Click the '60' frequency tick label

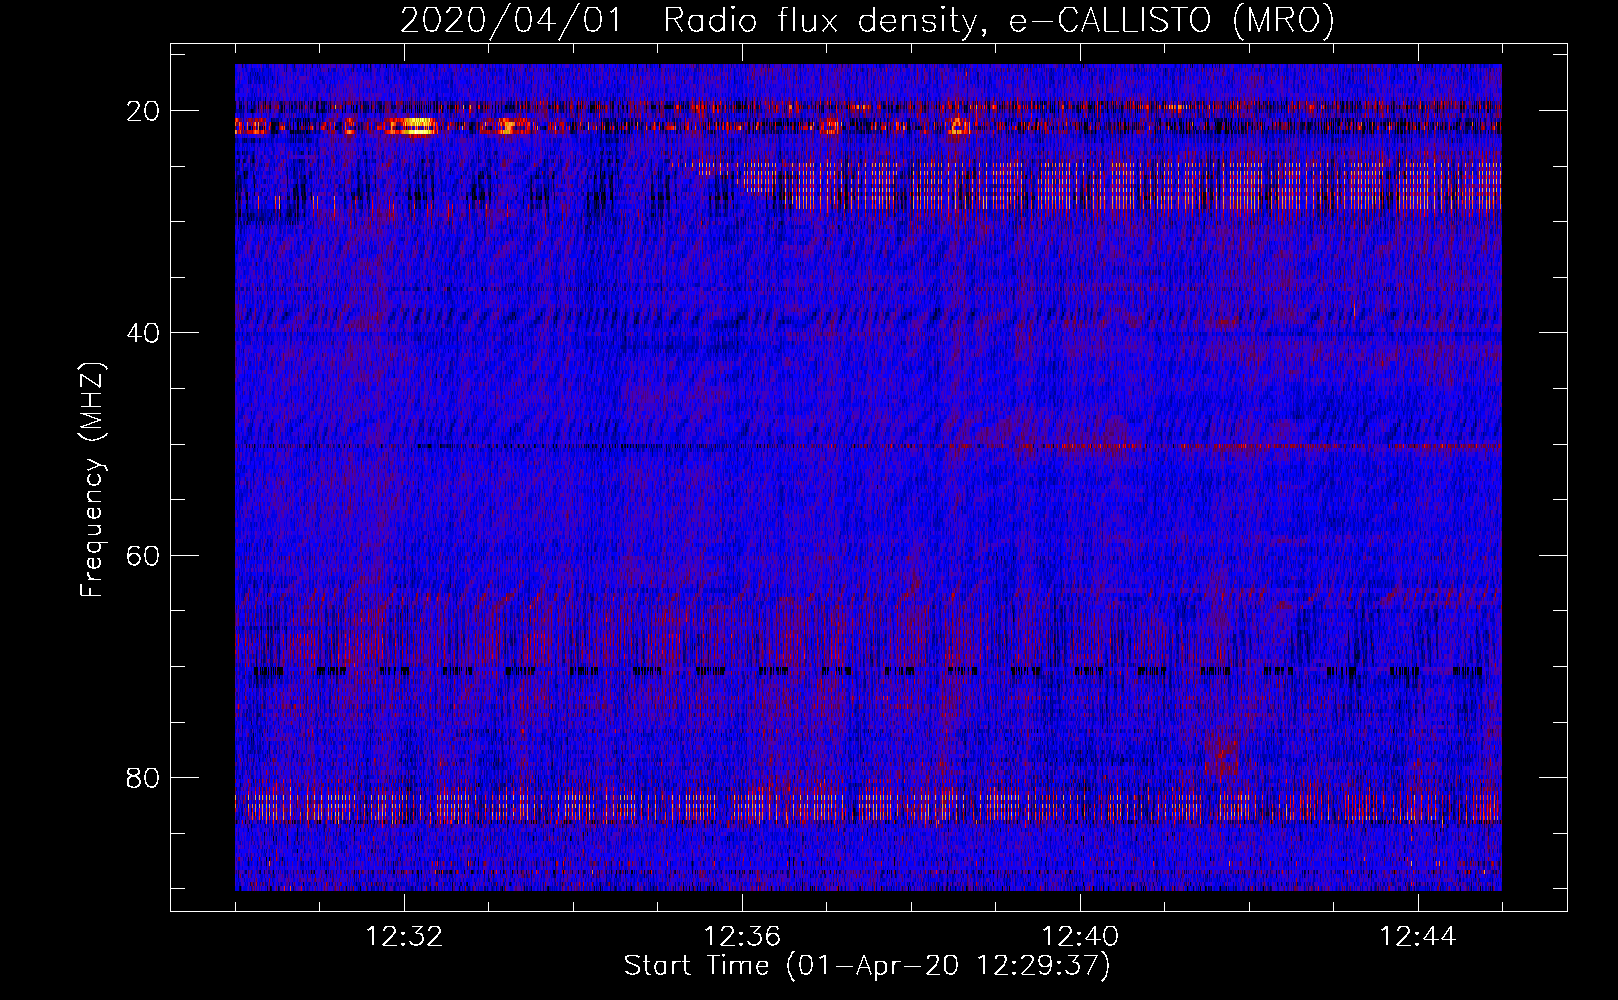point(144,555)
